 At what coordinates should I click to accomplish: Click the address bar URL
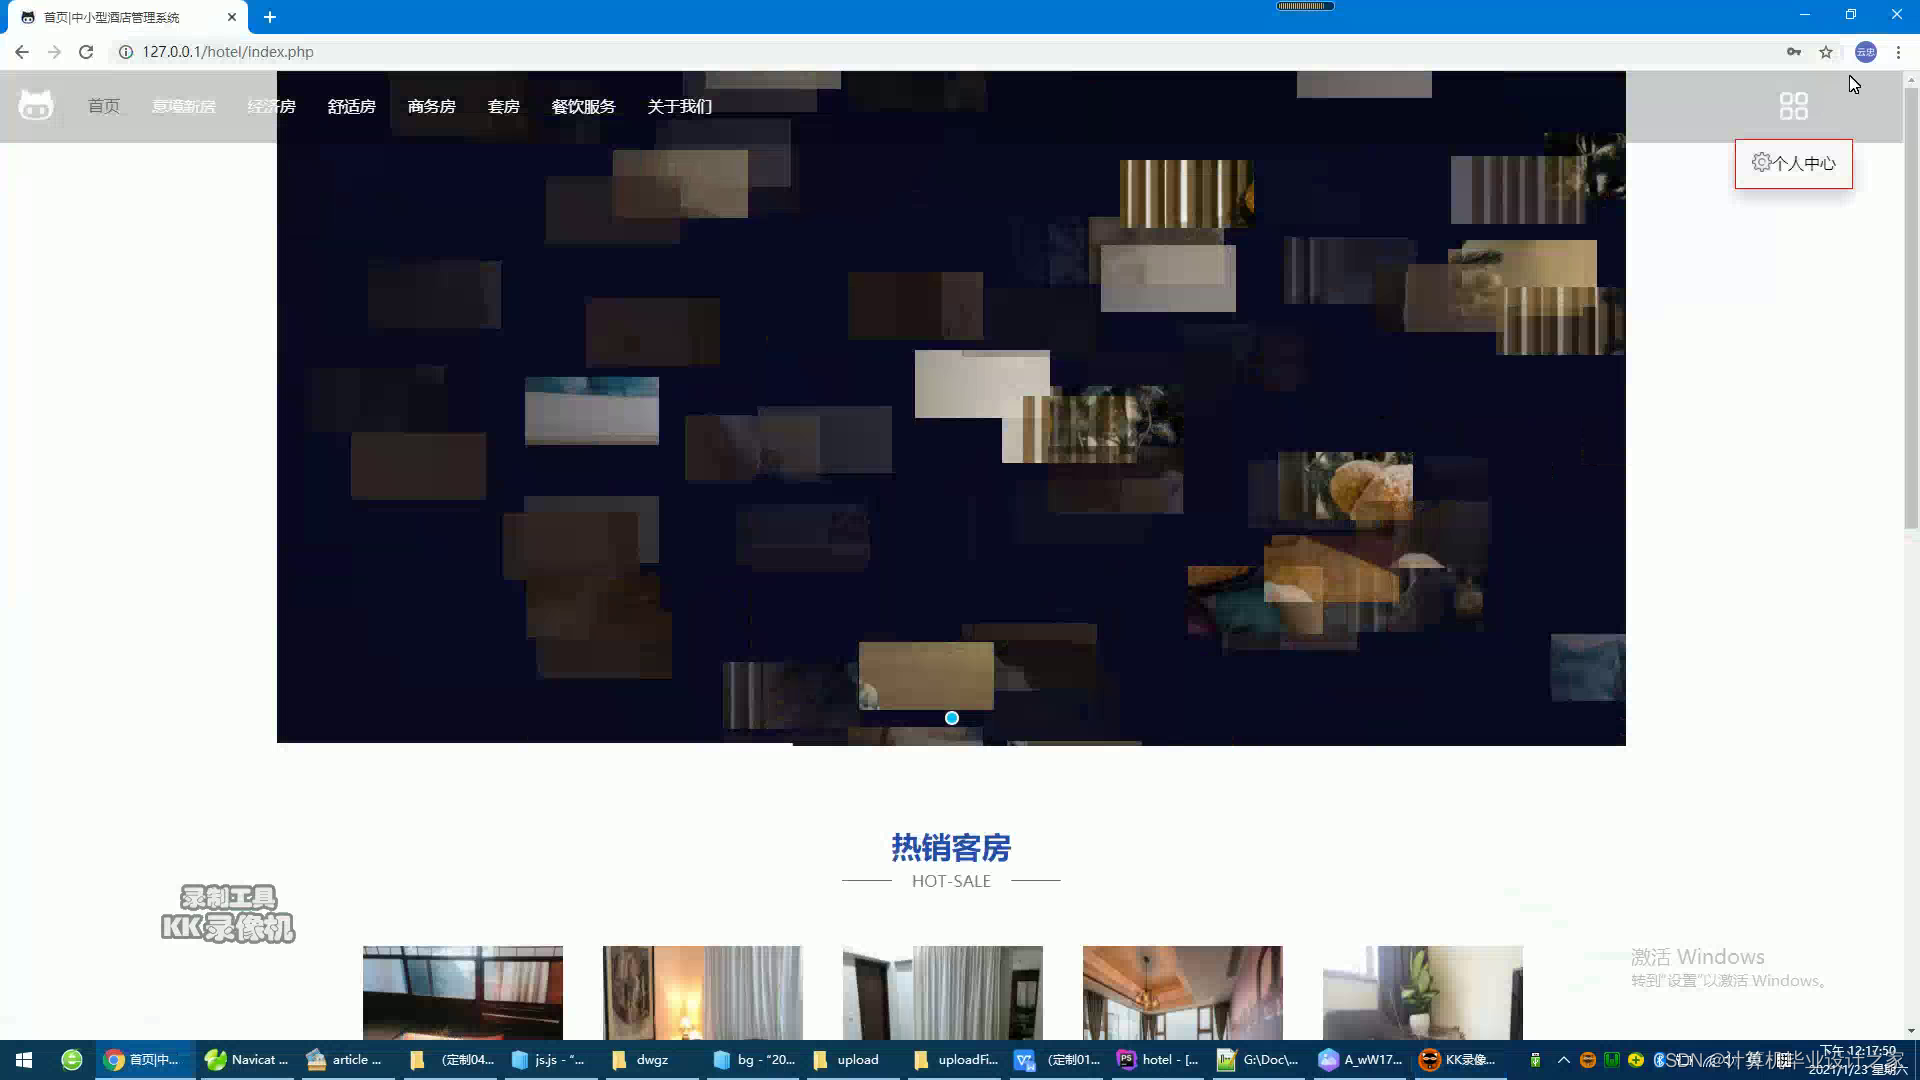228,52
